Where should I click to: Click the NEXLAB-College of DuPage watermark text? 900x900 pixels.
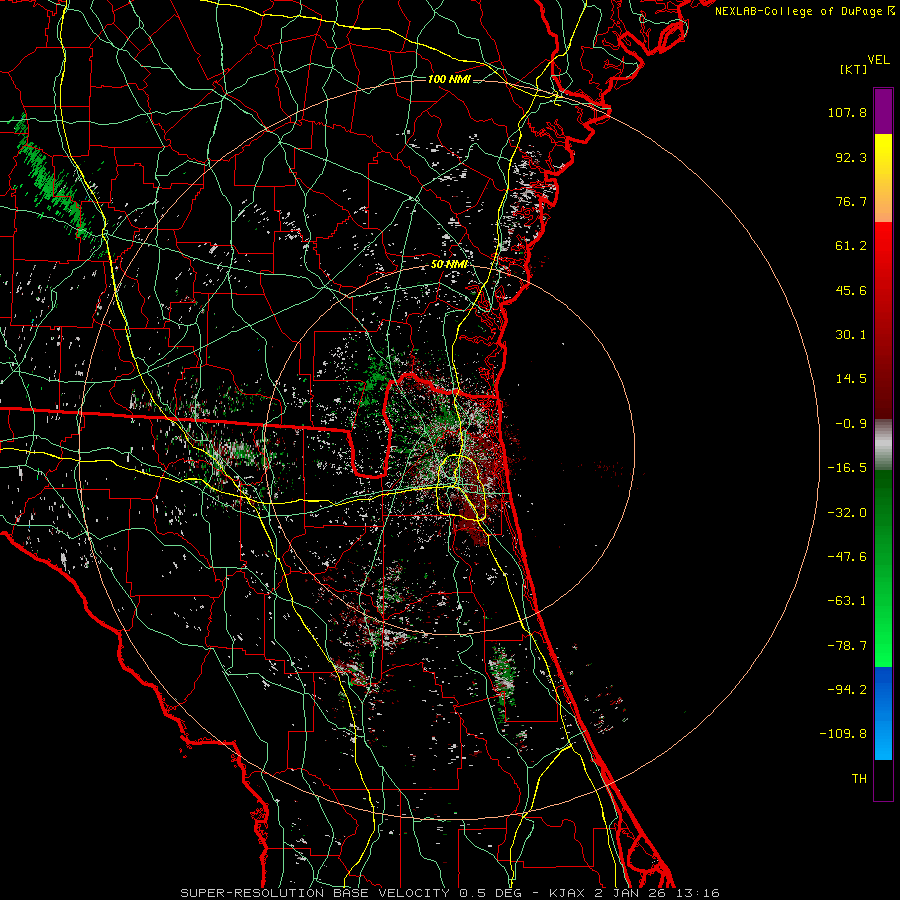[804, 11]
